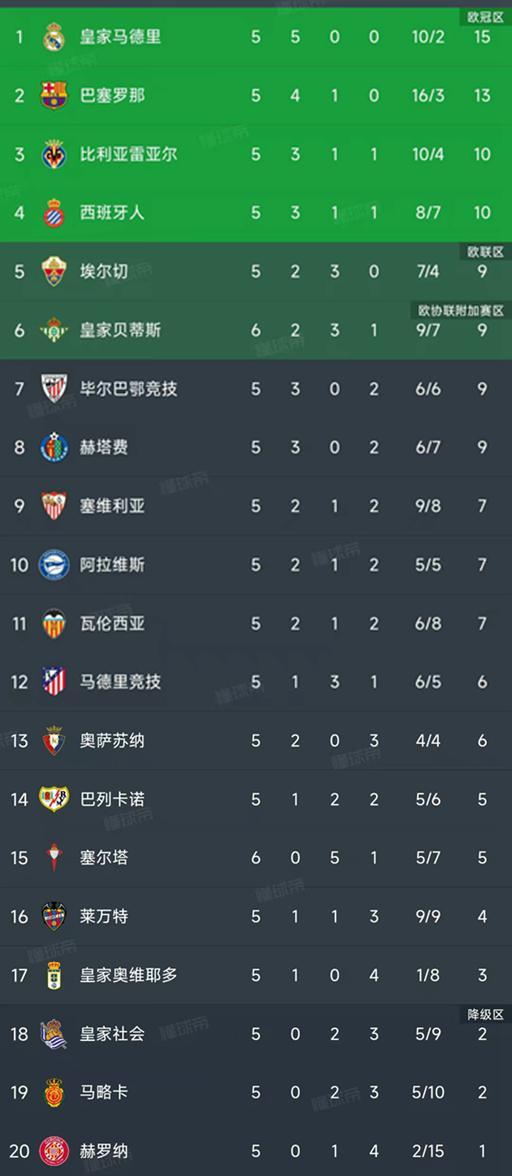Click the Girona crest at rank 20
This screenshot has width=512, height=1176.
tap(54, 1150)
